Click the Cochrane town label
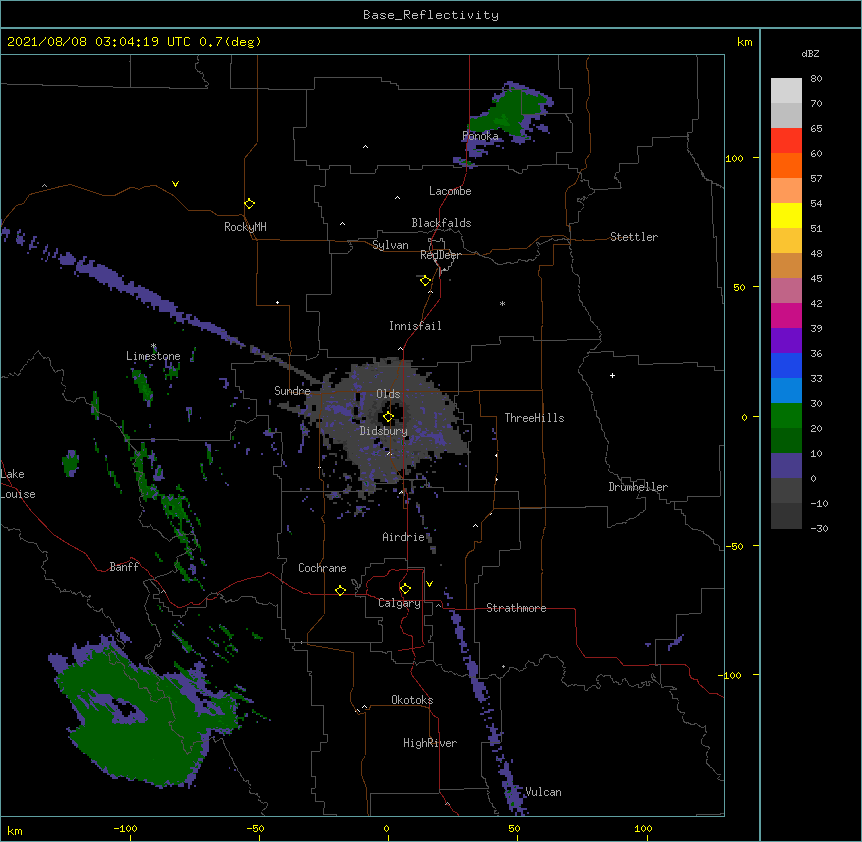Image resolution: width=862 pixels, height=842 pixels. point(322,568)
